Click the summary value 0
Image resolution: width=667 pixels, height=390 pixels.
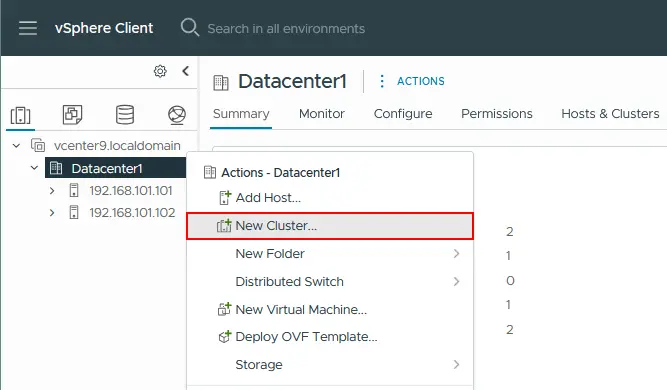510,281
